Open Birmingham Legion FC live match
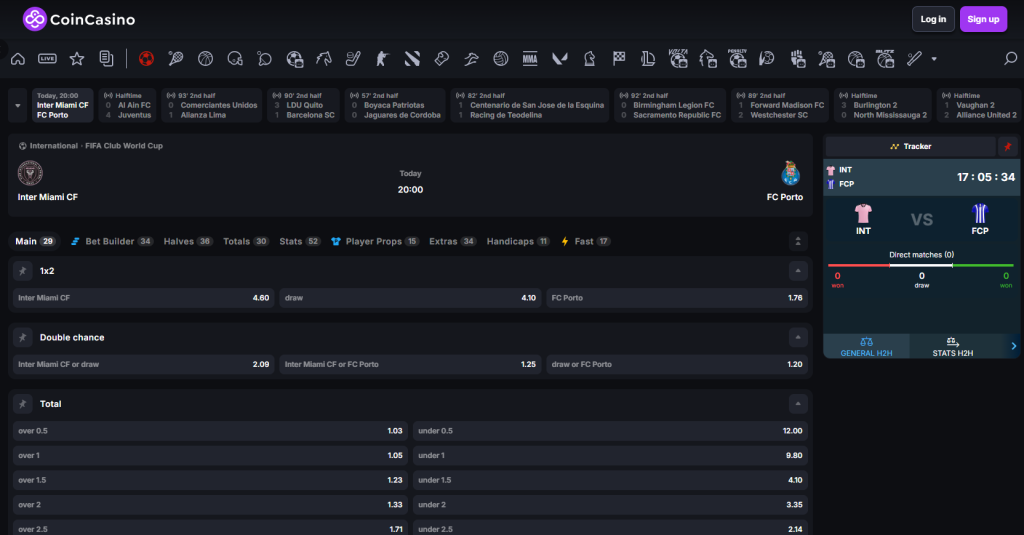Viewport: 1024px width, 535px height. (x=670, y=105)
